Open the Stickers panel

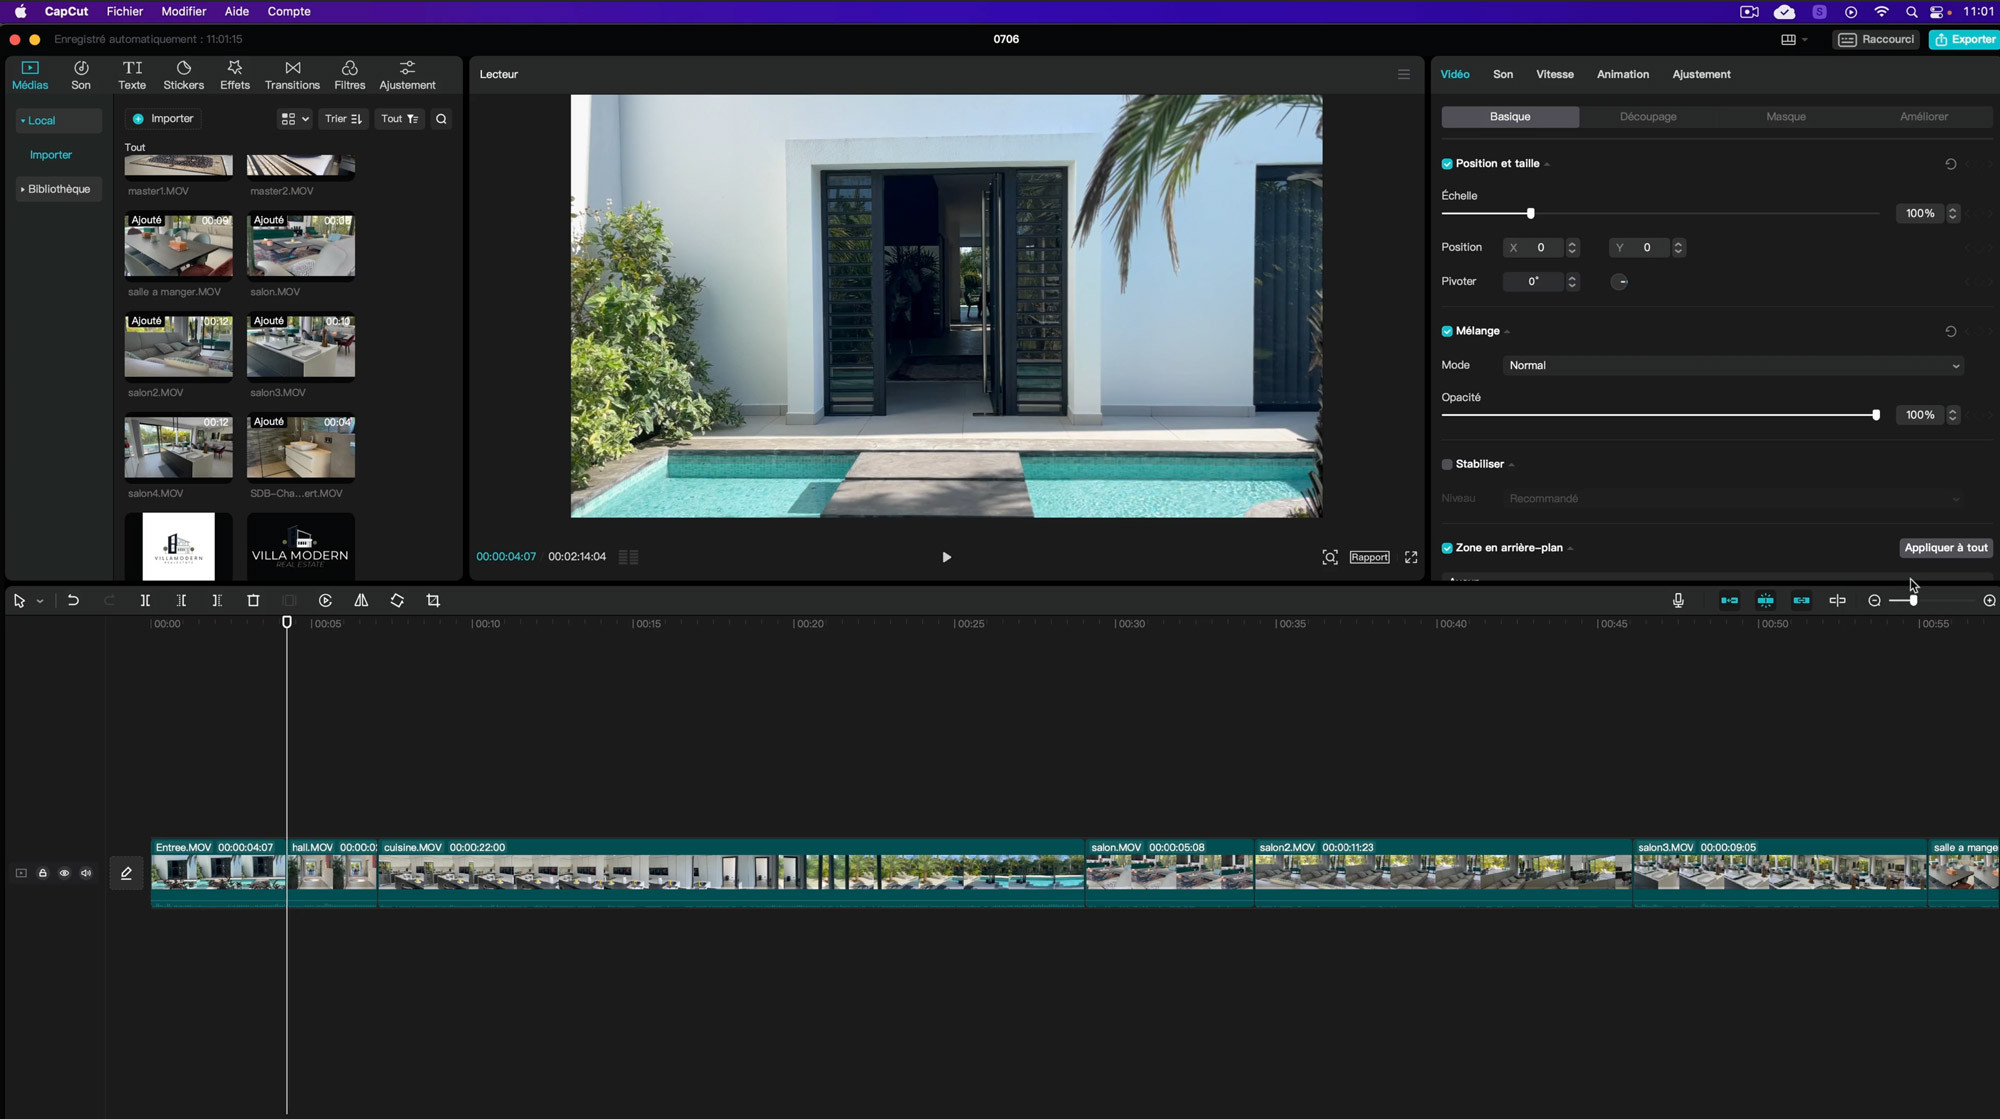point(183,75)
